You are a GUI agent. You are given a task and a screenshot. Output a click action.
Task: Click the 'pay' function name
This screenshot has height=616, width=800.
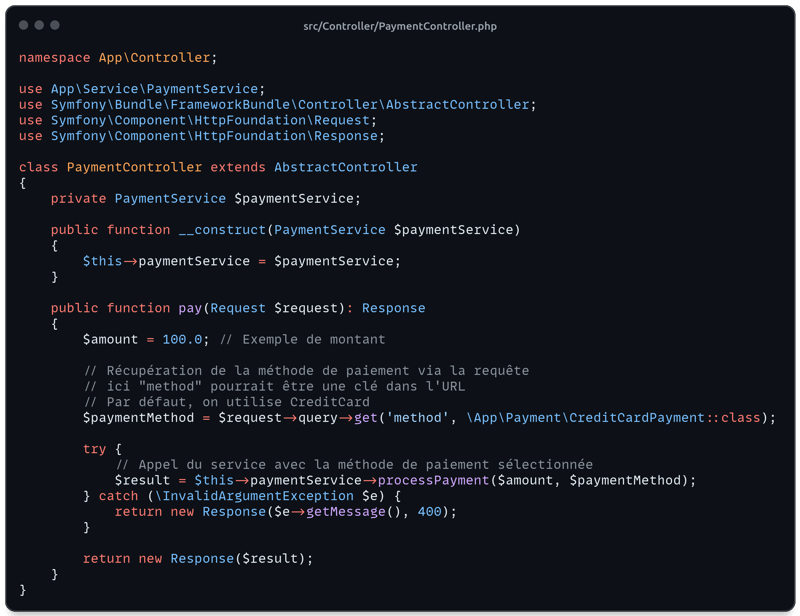pyautogui.click(x=190, y=308)
